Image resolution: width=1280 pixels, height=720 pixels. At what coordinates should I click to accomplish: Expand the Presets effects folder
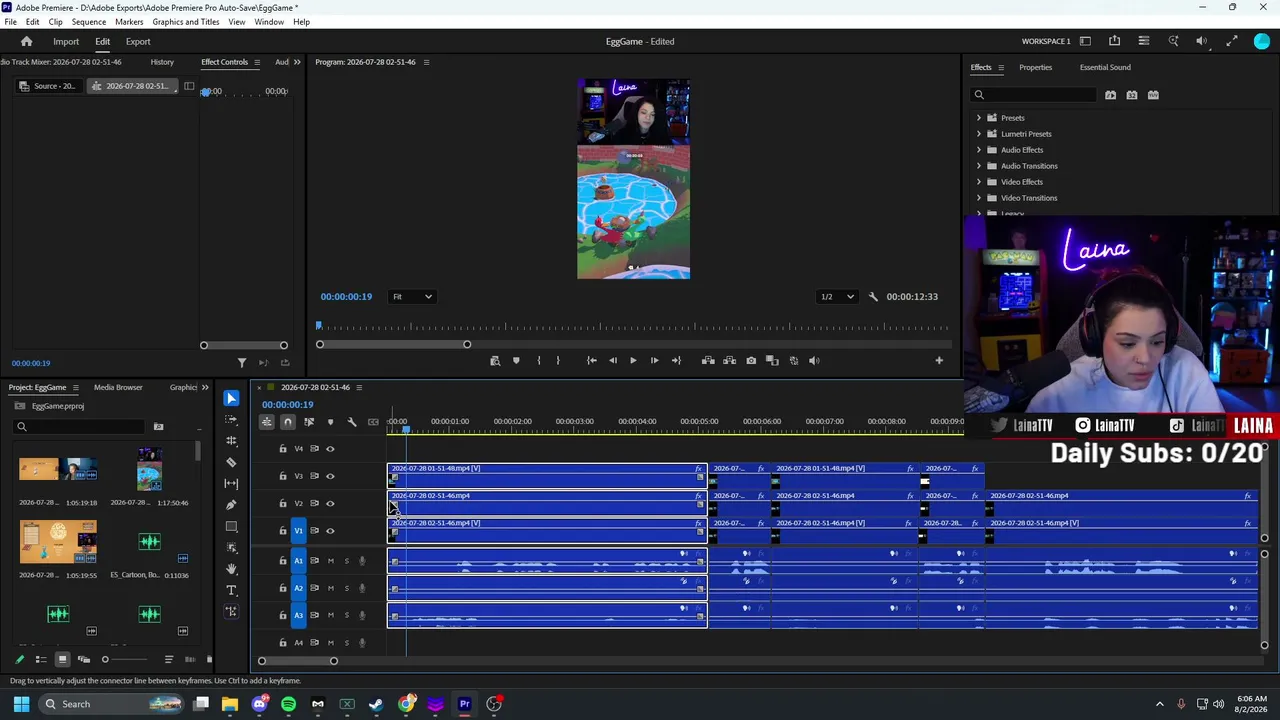(x=979, y=118)
